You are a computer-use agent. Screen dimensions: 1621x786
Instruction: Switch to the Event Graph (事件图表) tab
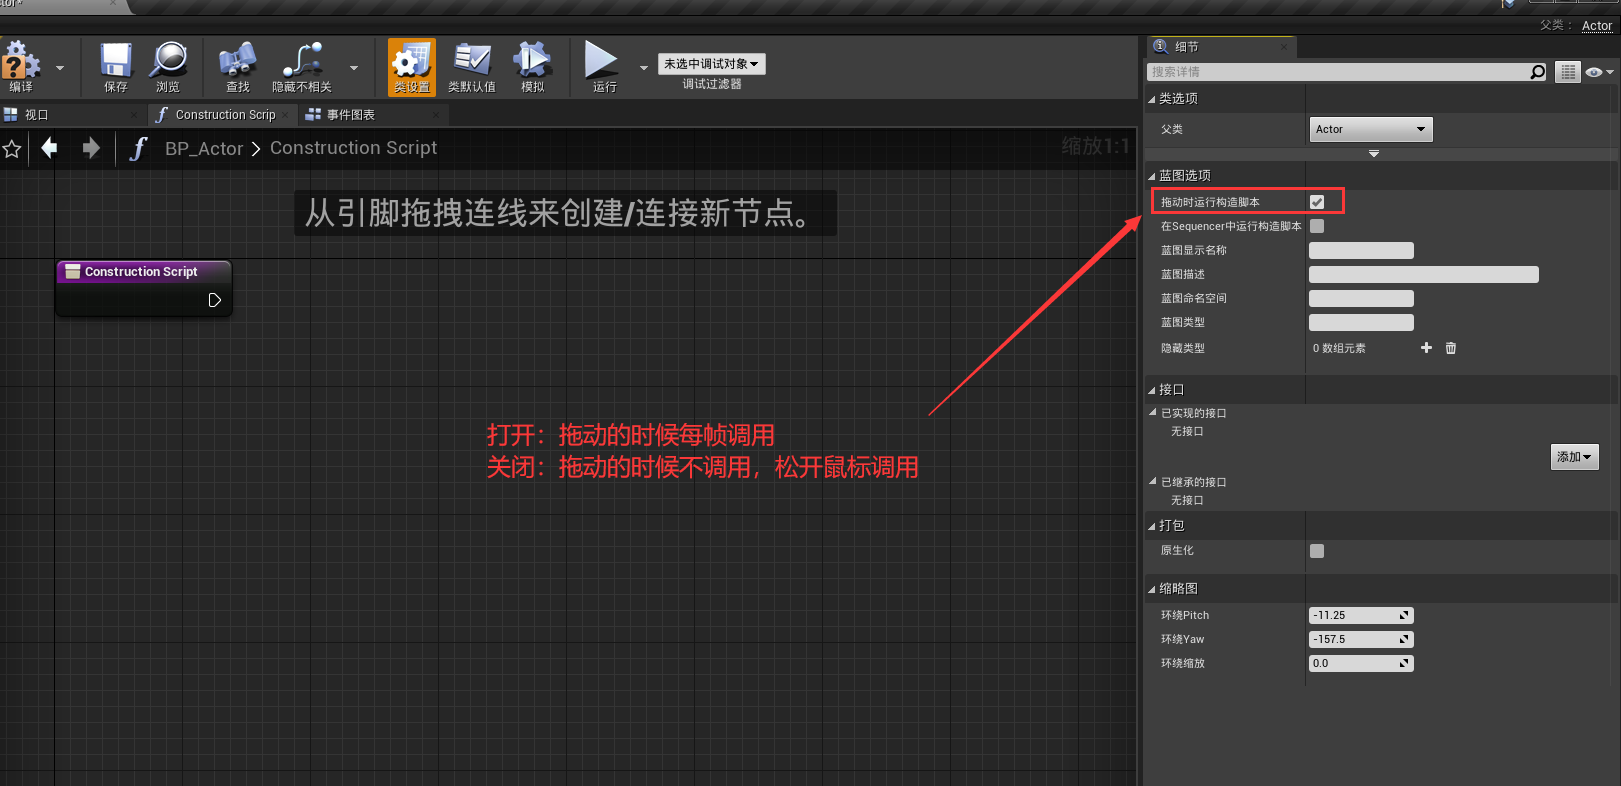pyautogui.click(x=350, y=115)
